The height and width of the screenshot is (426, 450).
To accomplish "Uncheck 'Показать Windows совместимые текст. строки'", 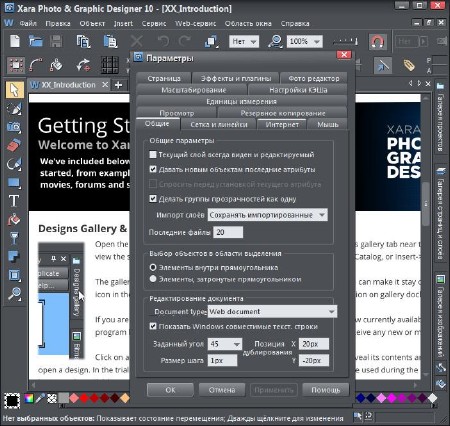I will (x=153, y=326).
